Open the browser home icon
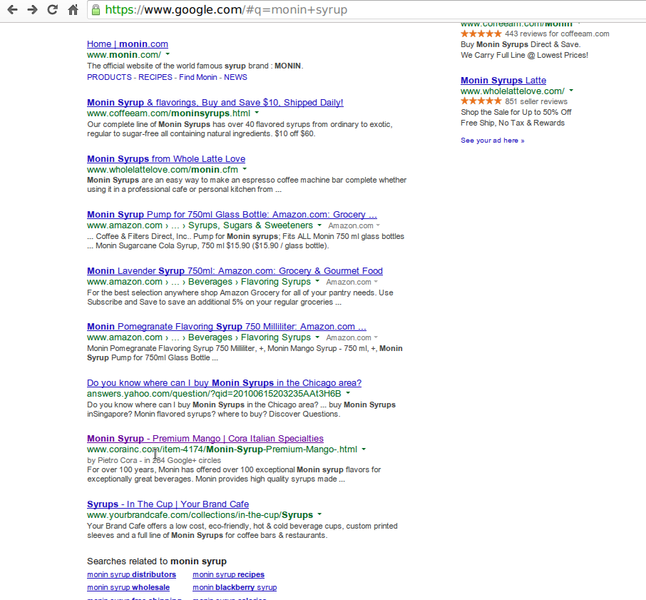The height and width of the screenshot is (600, 646). pos(73,9)
